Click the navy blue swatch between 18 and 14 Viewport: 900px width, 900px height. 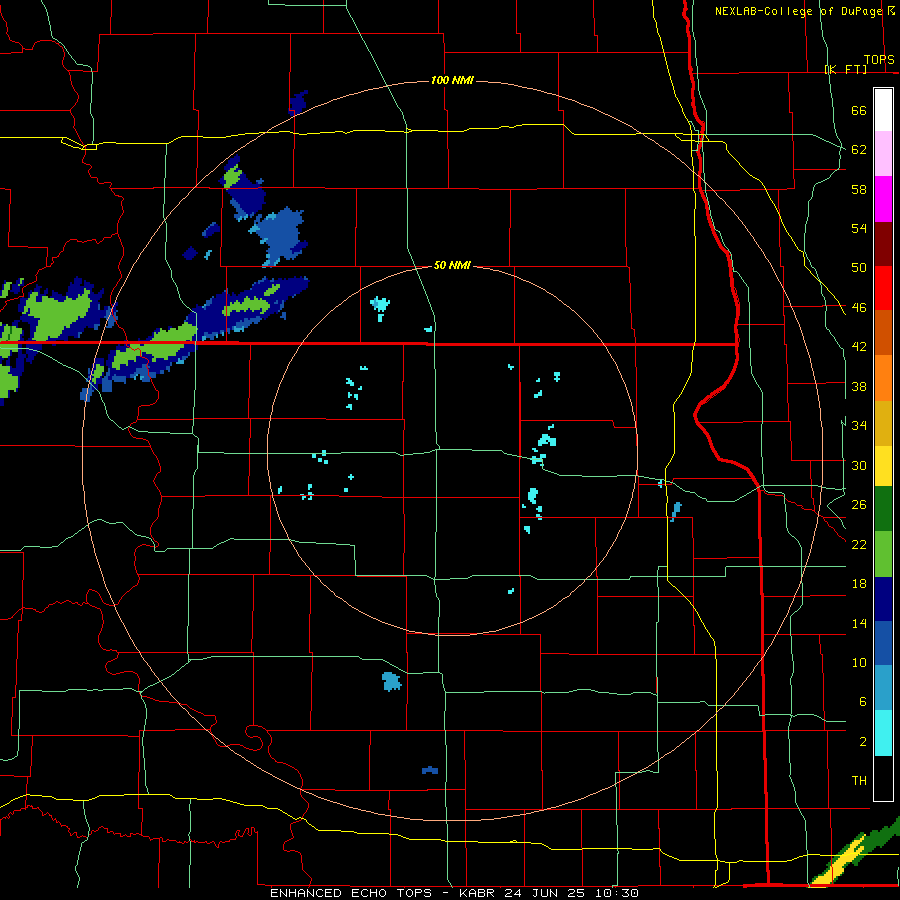pyautogui.click(x=883, y=599)
